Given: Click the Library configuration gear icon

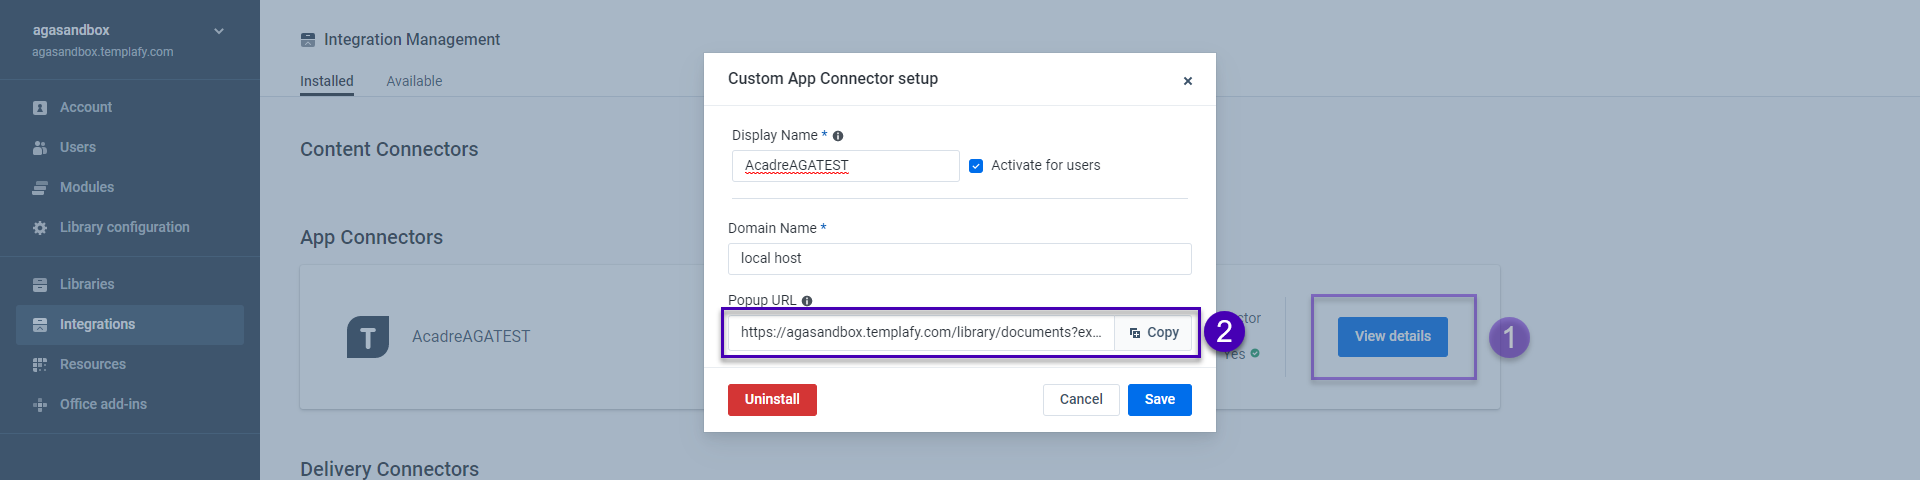Looking at the screenshot, I should click(40, 228).
